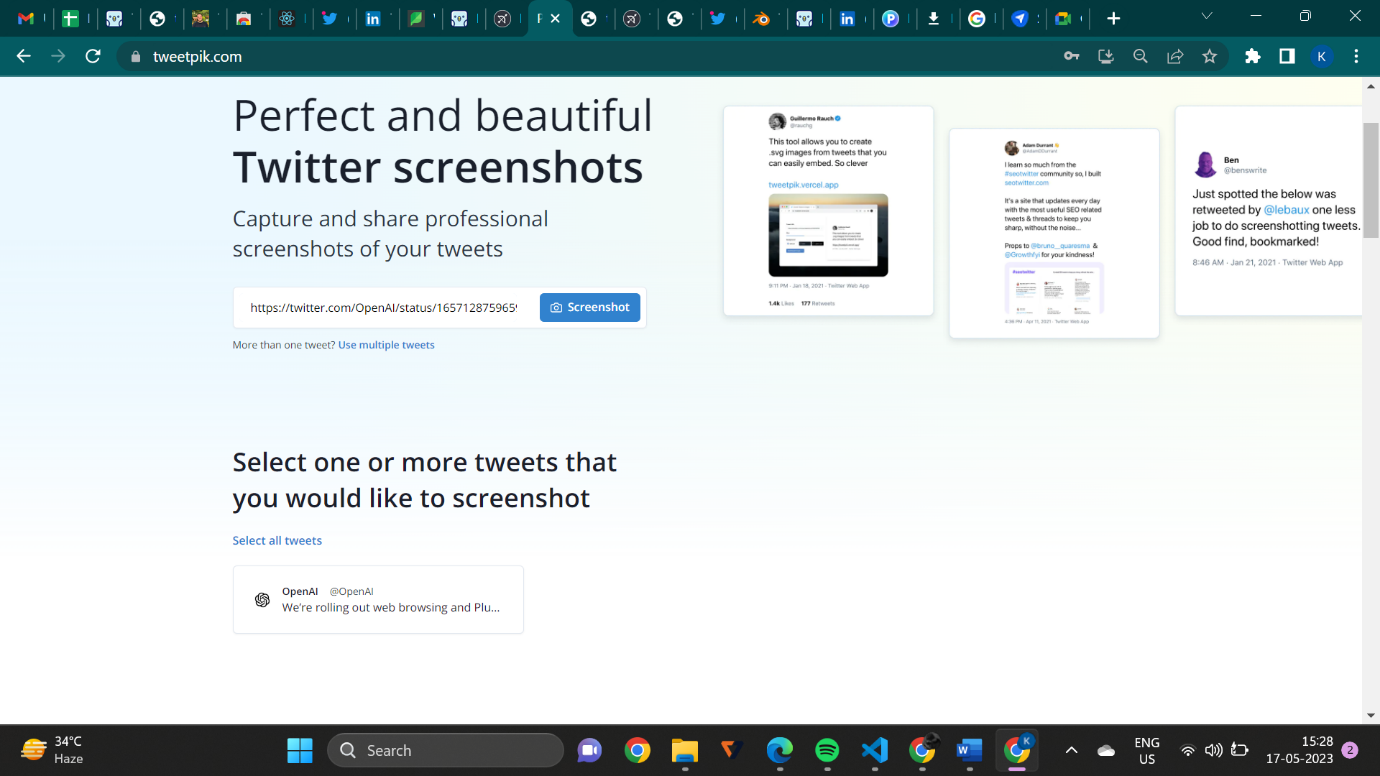Reload the tweetpik.com page
The image size is (1380, 776).
pyautogui.click(x=93, y=57)
